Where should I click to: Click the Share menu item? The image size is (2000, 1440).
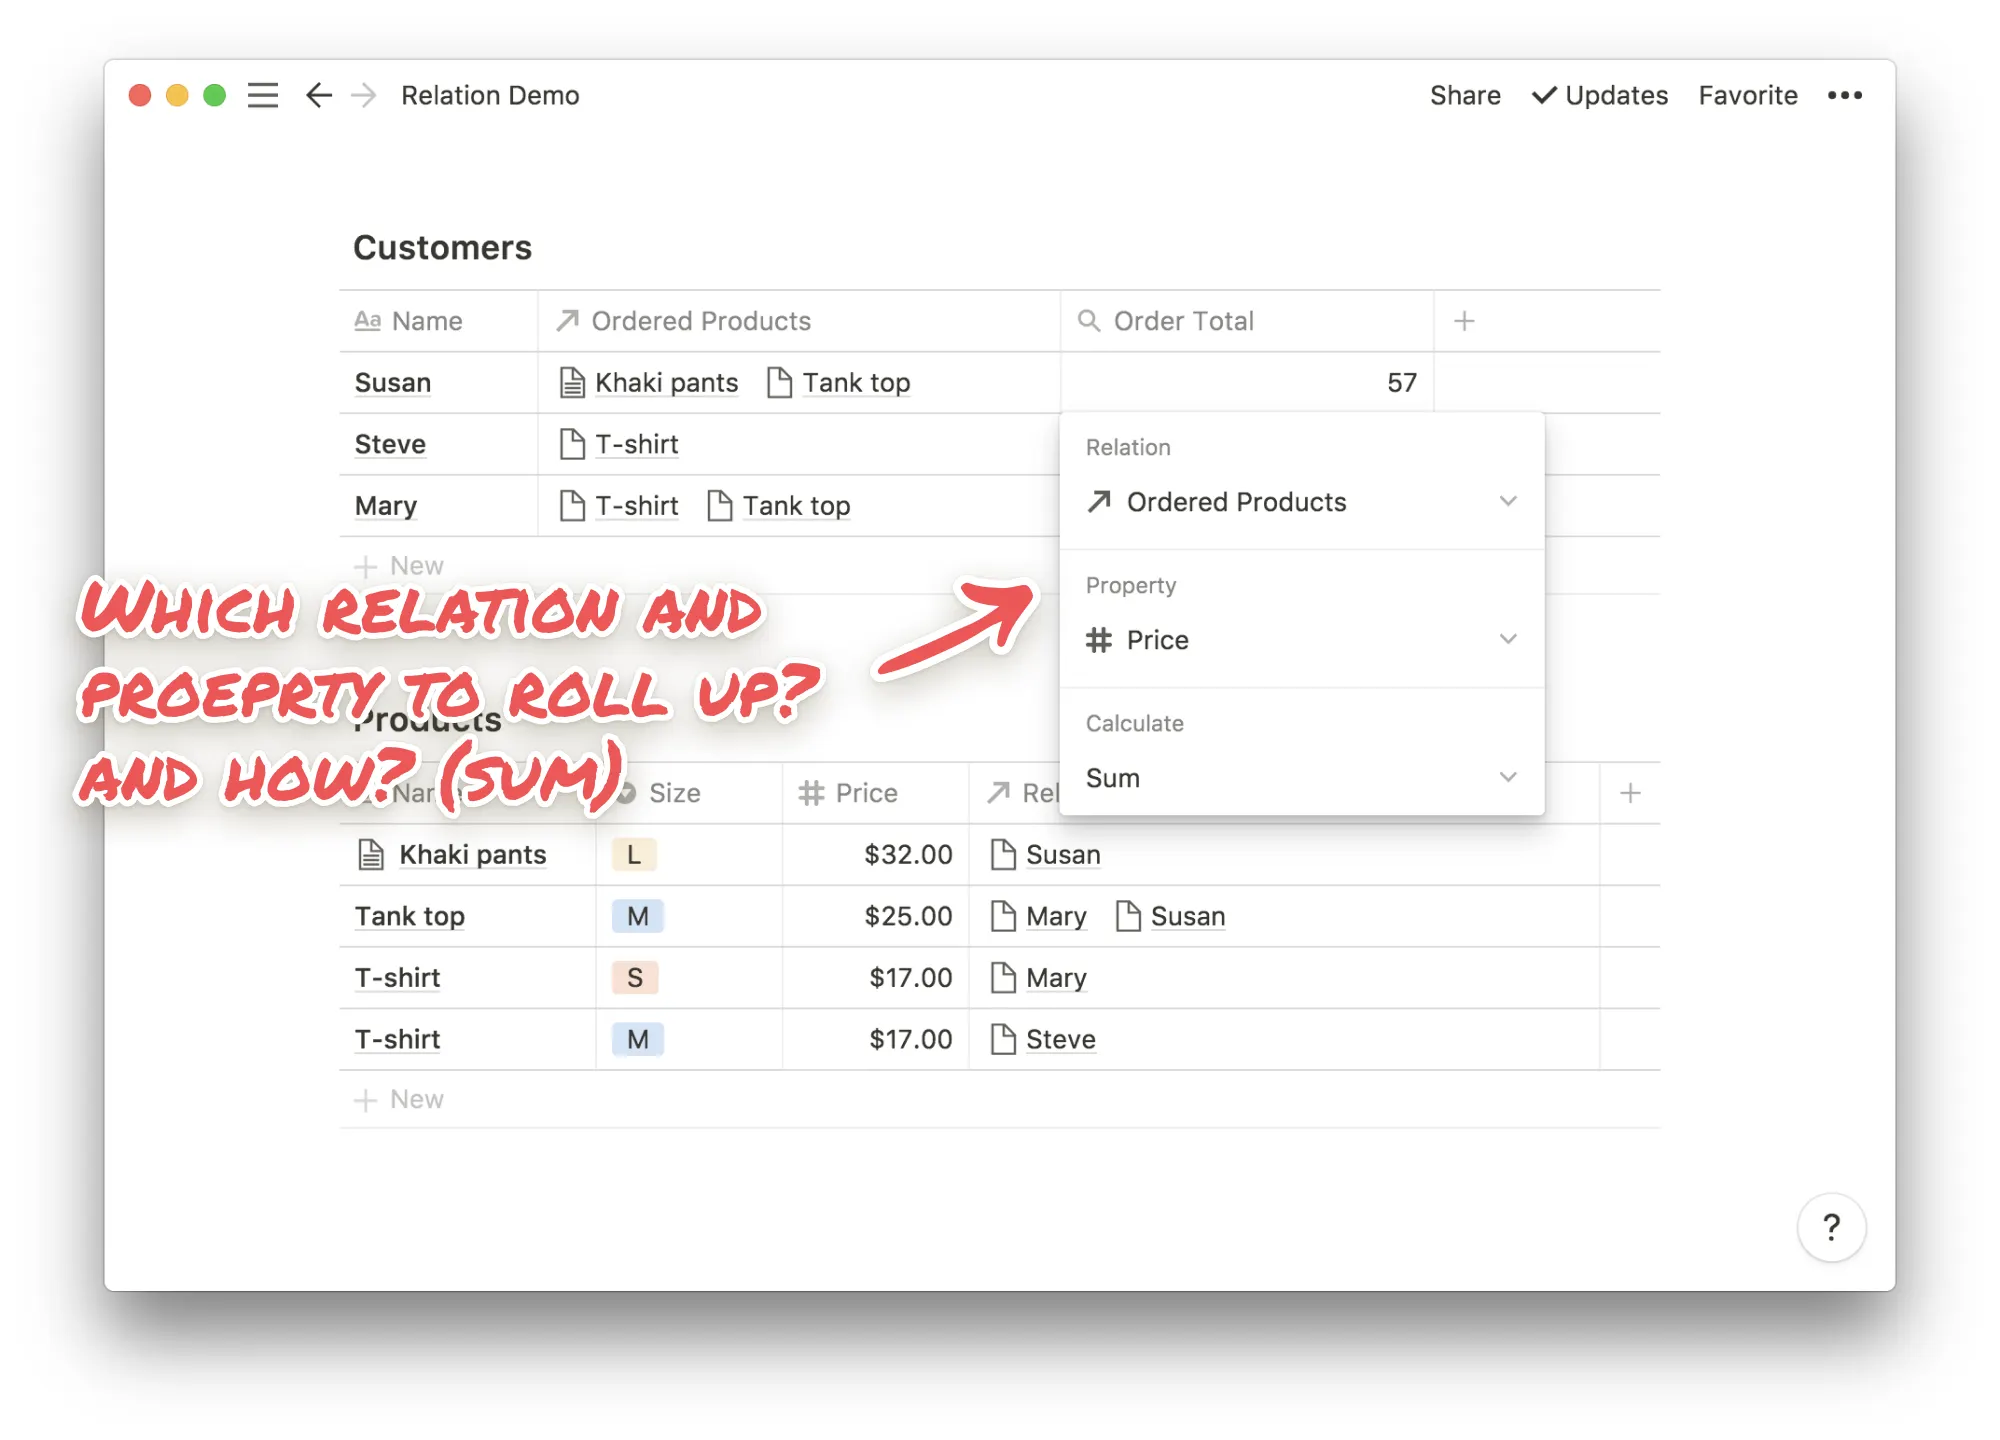1464,95
